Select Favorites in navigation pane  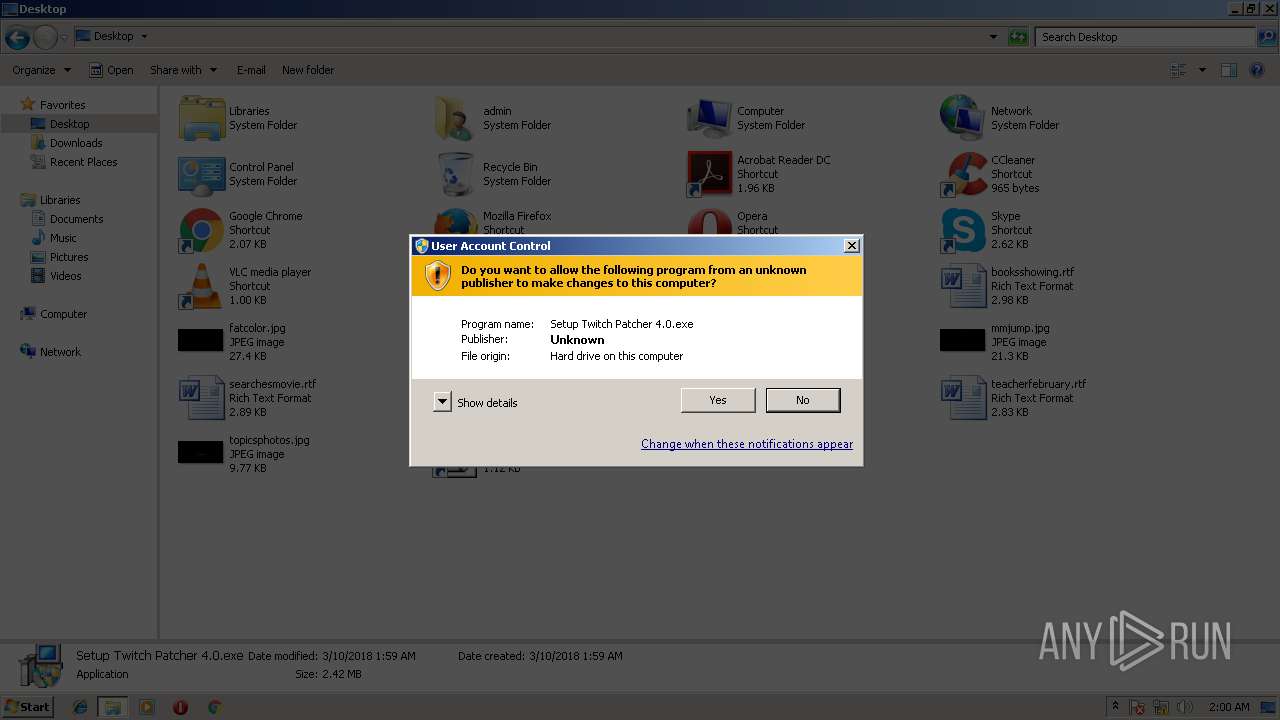click(x=62, y=105)
